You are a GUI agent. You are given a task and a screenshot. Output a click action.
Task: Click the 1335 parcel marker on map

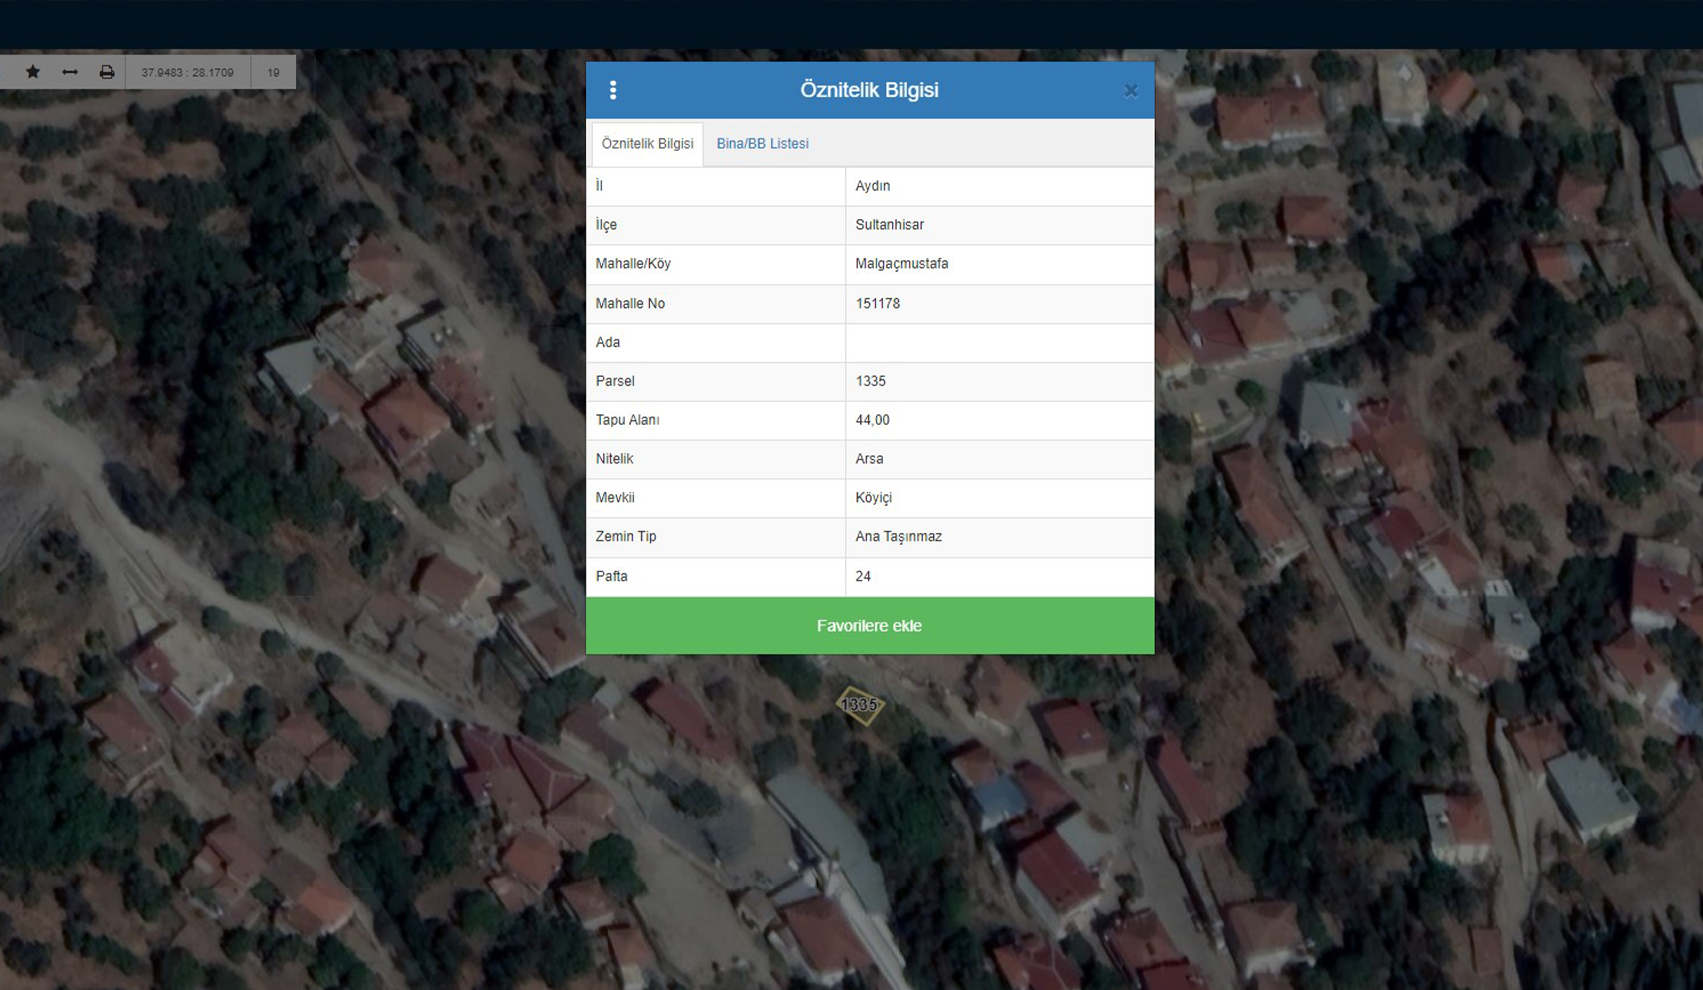(x=860, y=705)
